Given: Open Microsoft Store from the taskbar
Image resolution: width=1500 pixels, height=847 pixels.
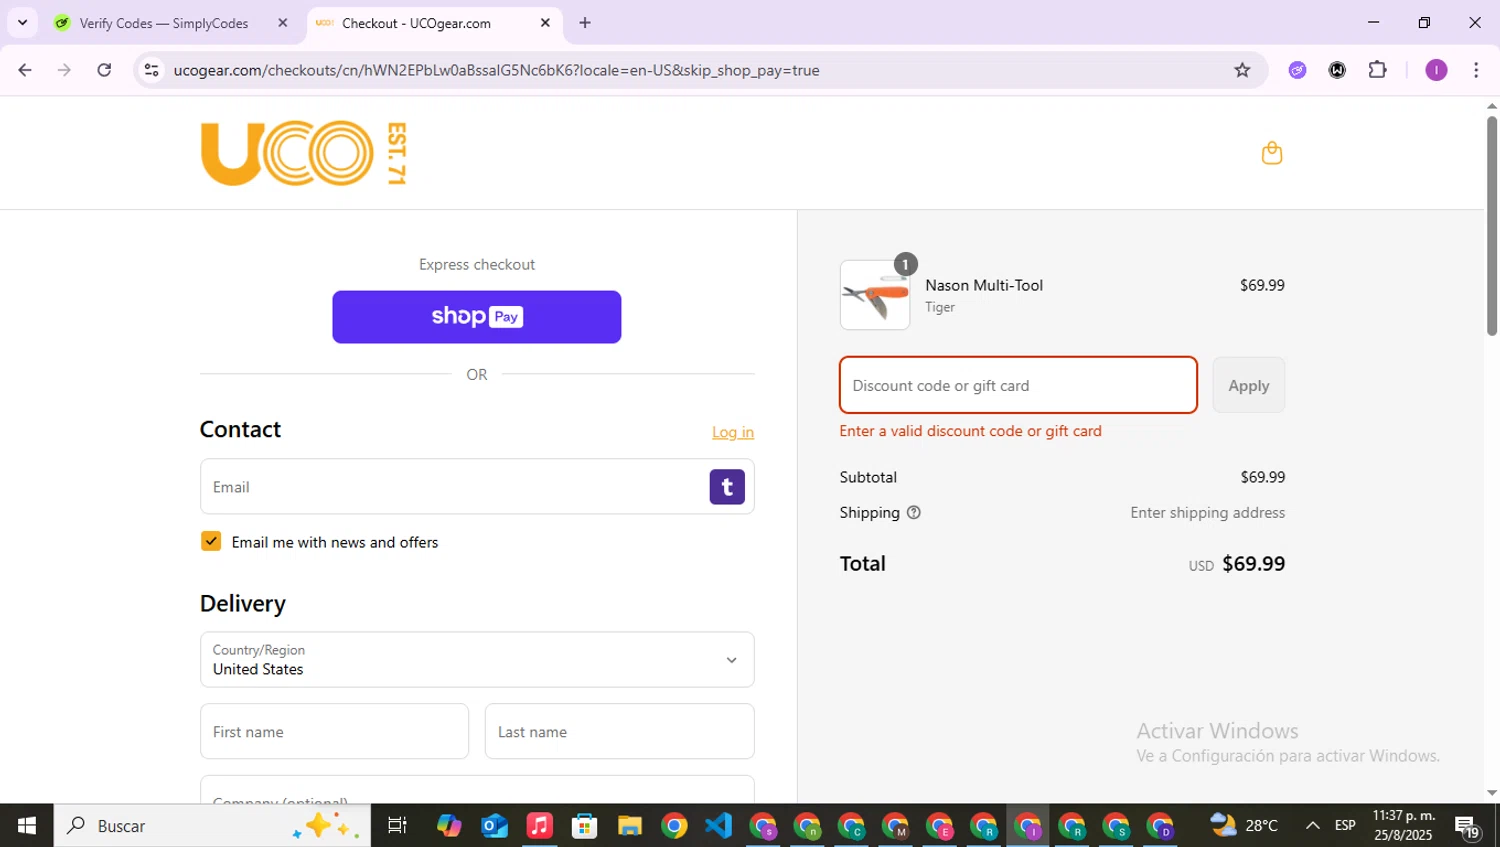Looking at the screenshot, I should pos(584,826).
